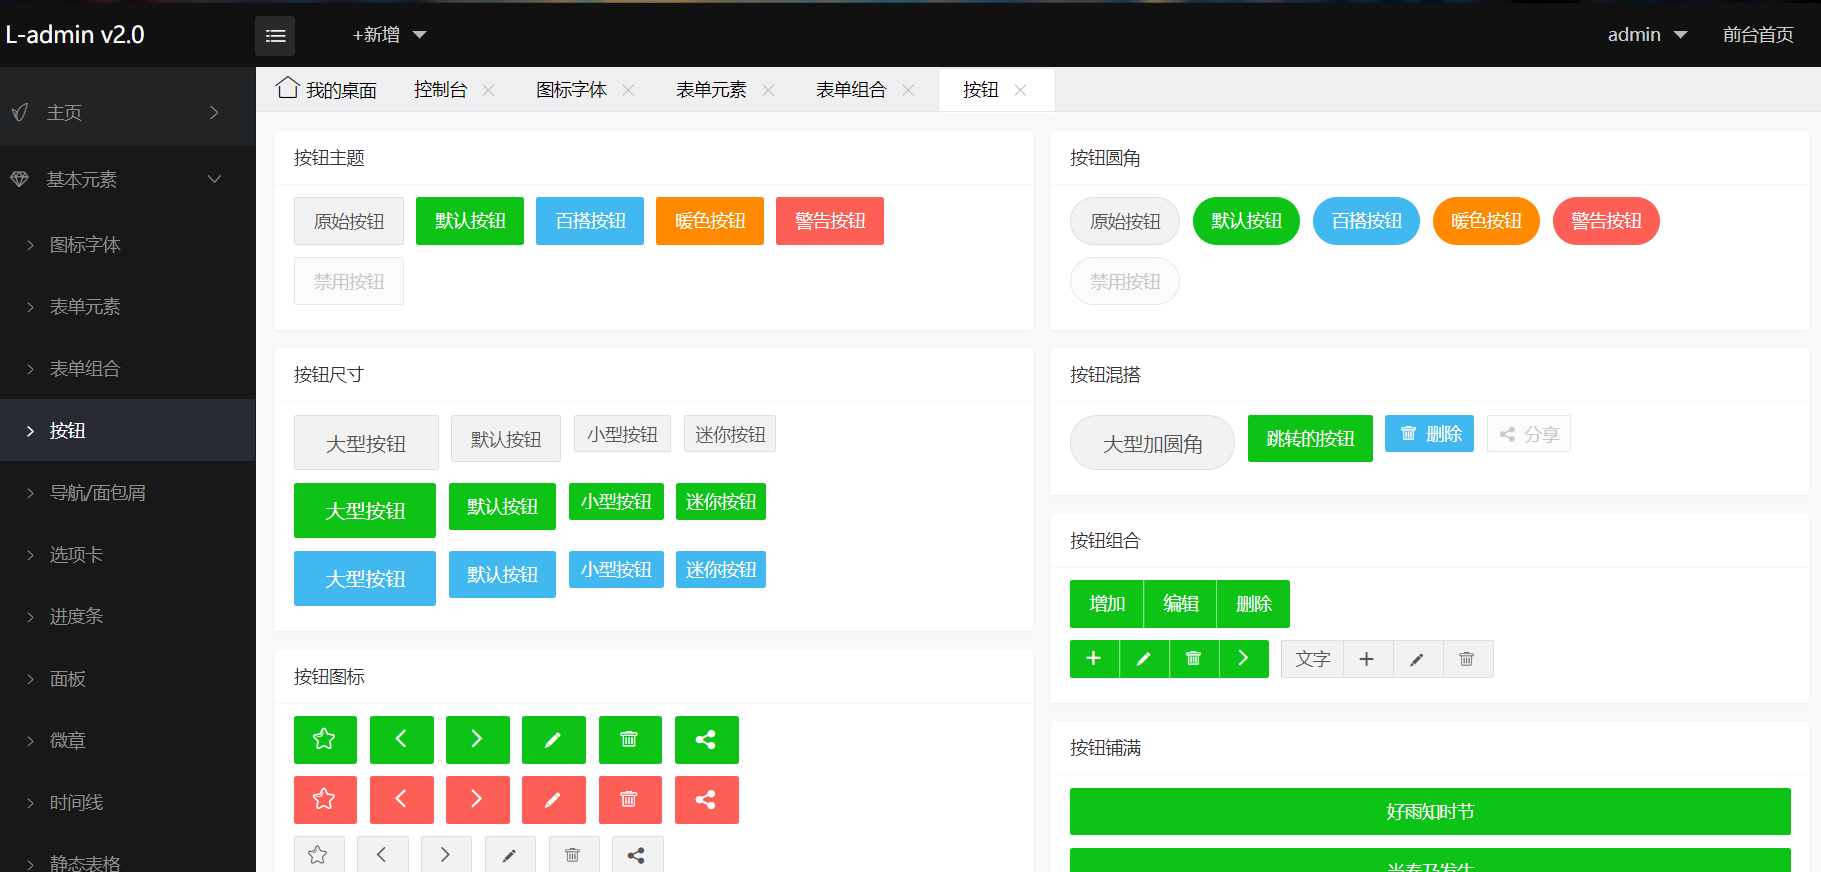
Task: Click the green pencil edit icon button
Action: 553,740
